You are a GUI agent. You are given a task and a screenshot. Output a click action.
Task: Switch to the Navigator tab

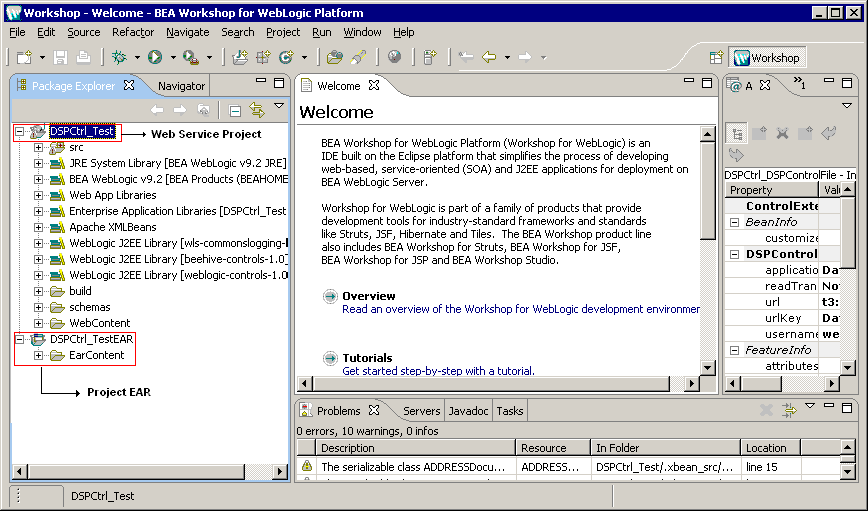point(181,86)
